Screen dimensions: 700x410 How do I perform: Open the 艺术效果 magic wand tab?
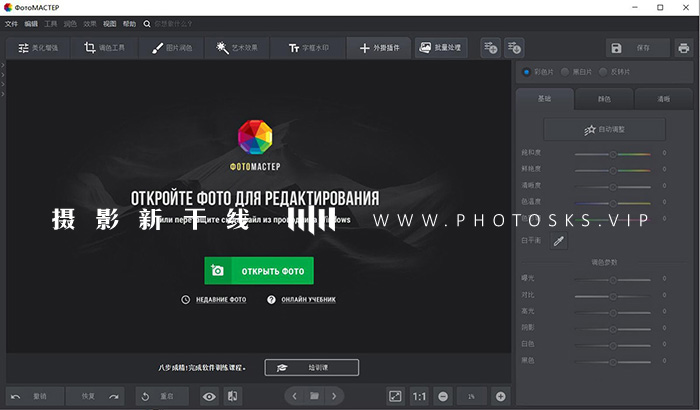coord(237,48)
